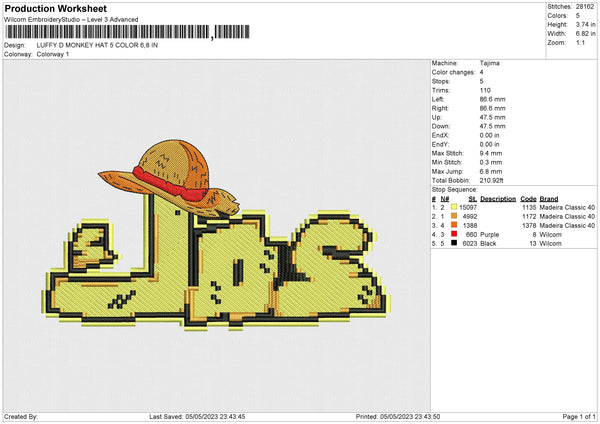The height and width of the screenshot is (424, 600).
Task: Click the Total Bobbin value 210.92ft
Action: 491,181
